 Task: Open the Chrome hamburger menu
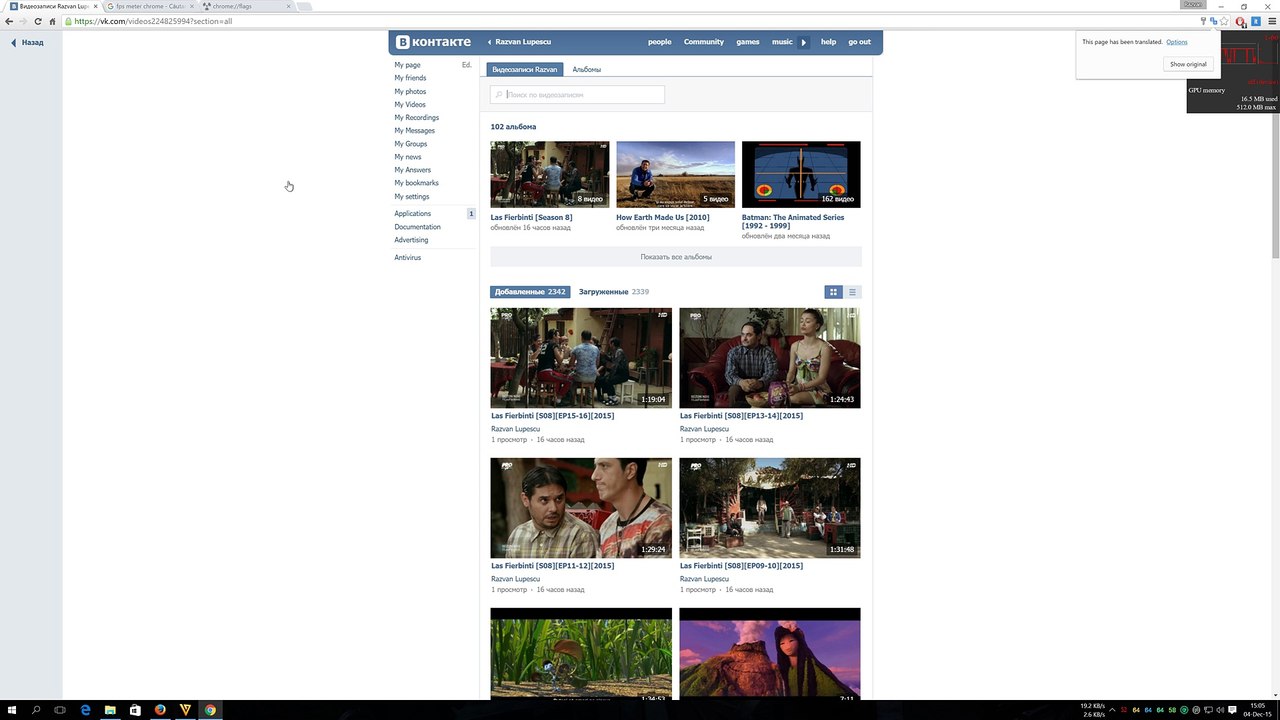pyautogui.click(x=1271, y=21)
